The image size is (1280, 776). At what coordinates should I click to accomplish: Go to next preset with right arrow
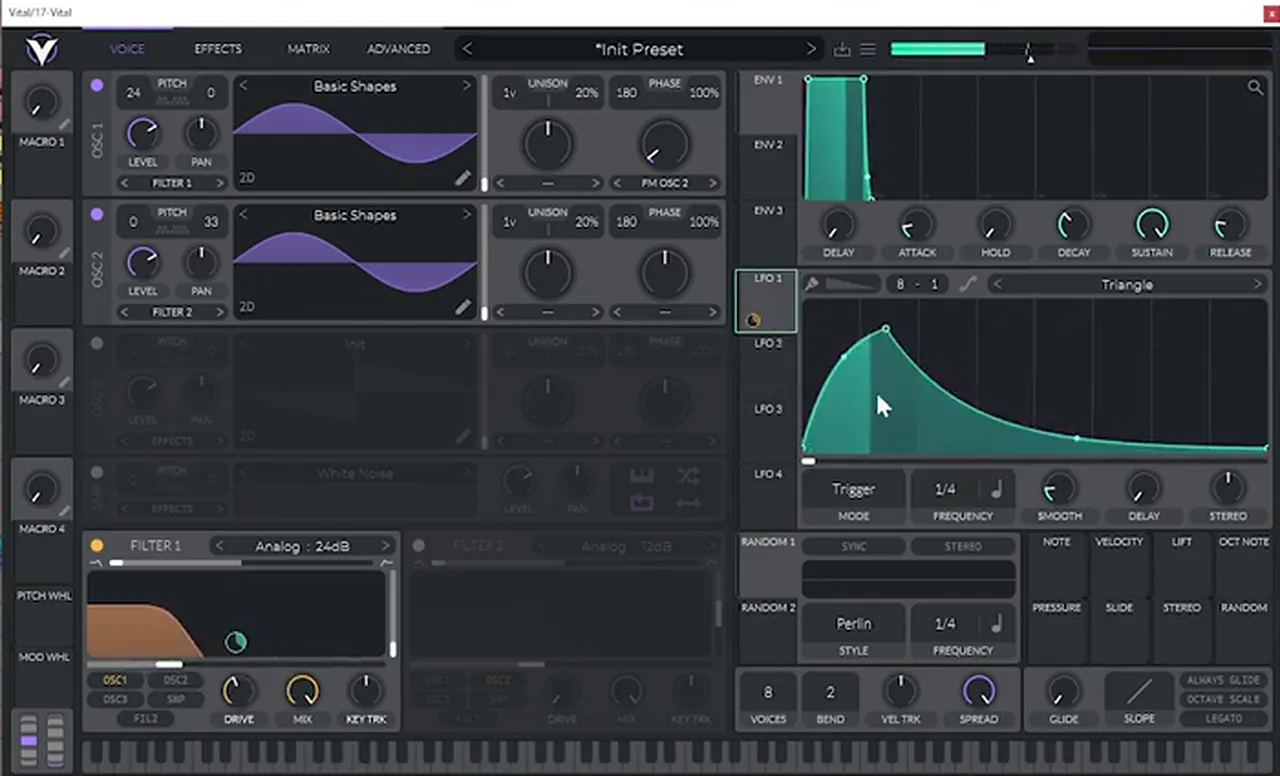point(811,49)
